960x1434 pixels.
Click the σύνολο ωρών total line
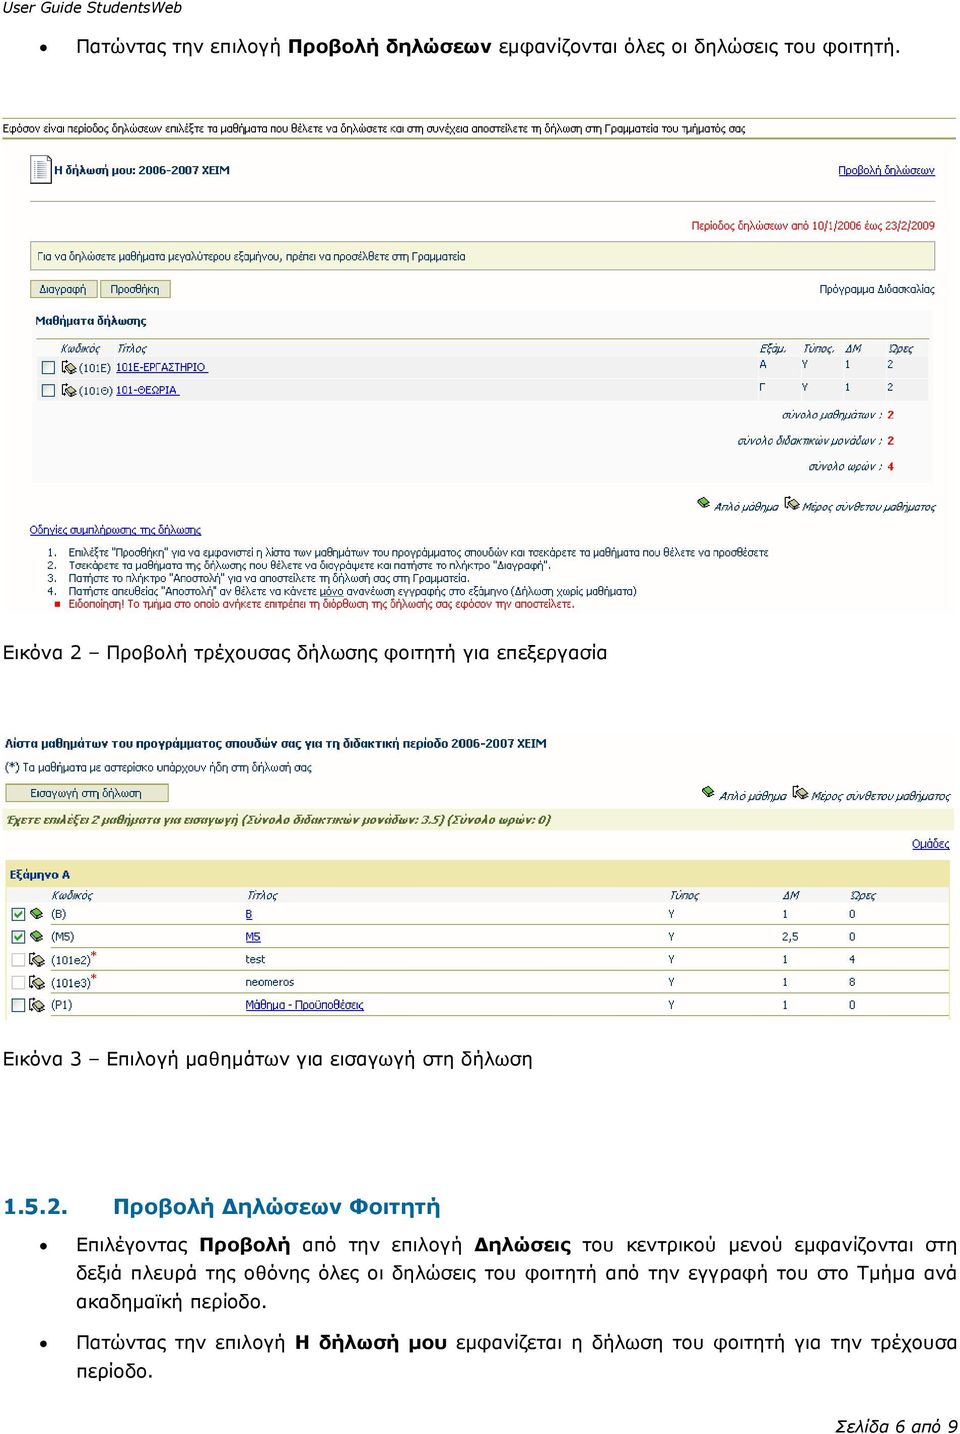851,466
